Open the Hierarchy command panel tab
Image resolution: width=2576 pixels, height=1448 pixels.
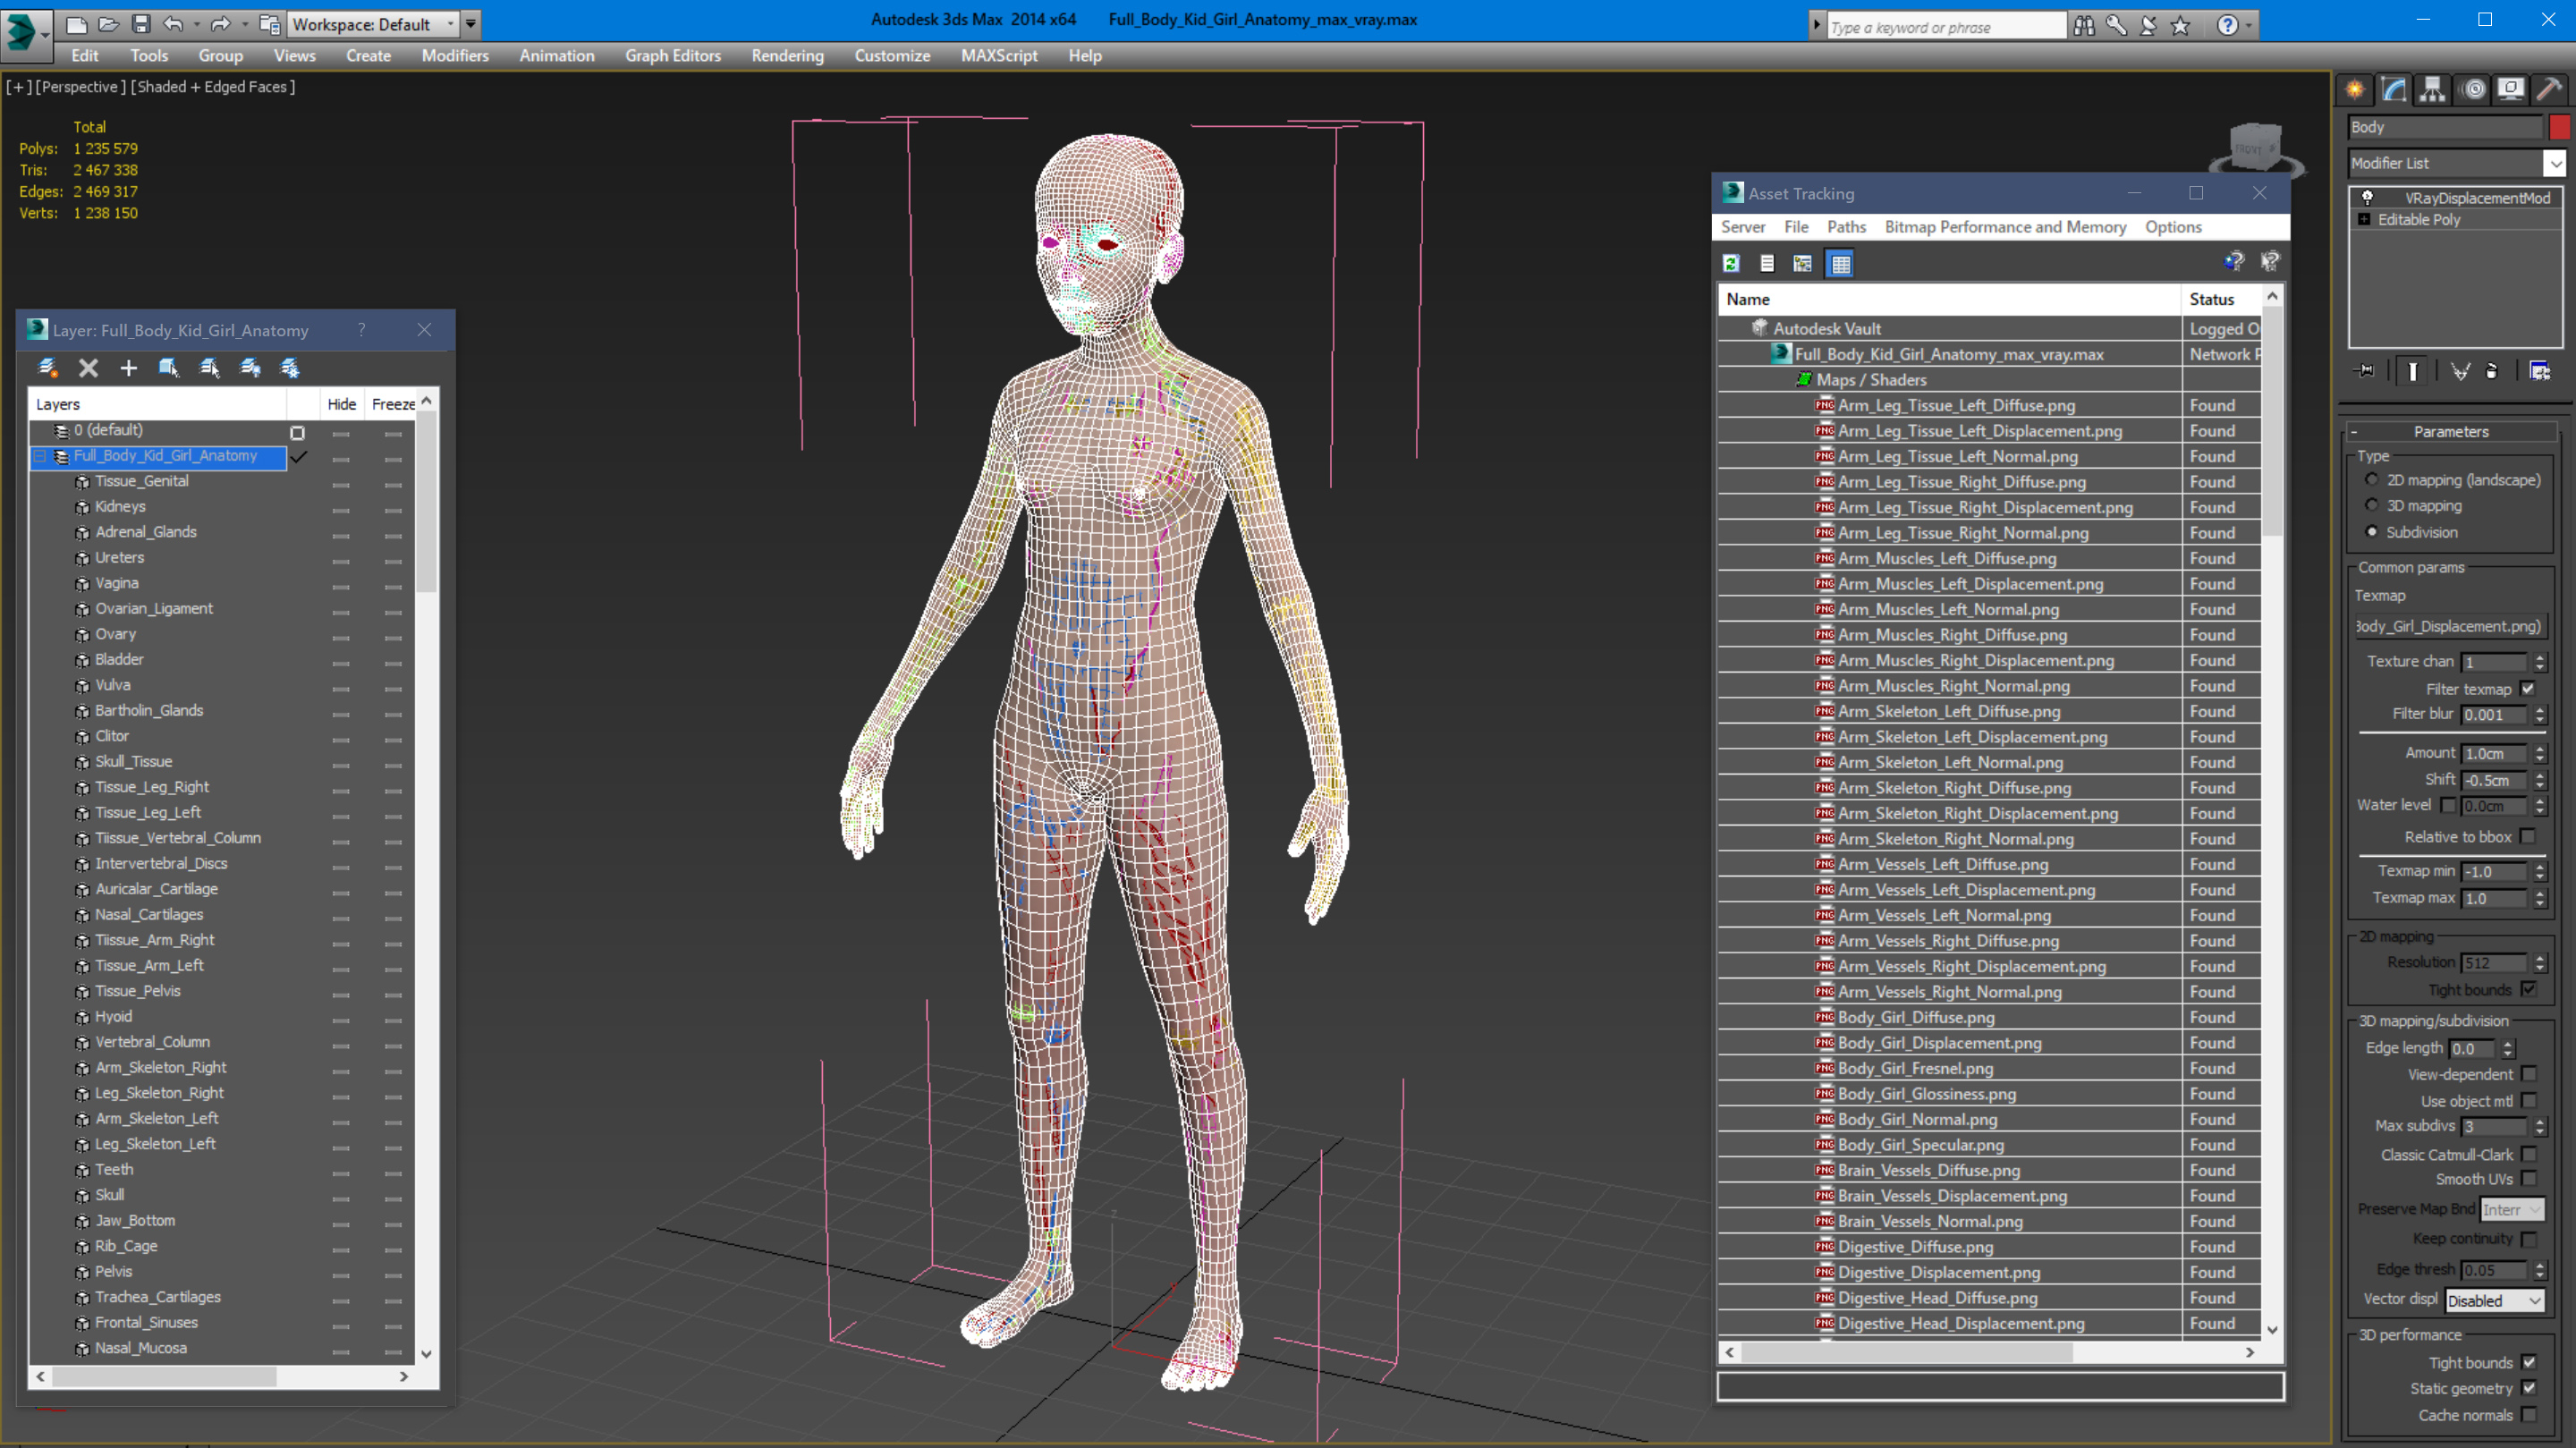(x=2432, y=90)
